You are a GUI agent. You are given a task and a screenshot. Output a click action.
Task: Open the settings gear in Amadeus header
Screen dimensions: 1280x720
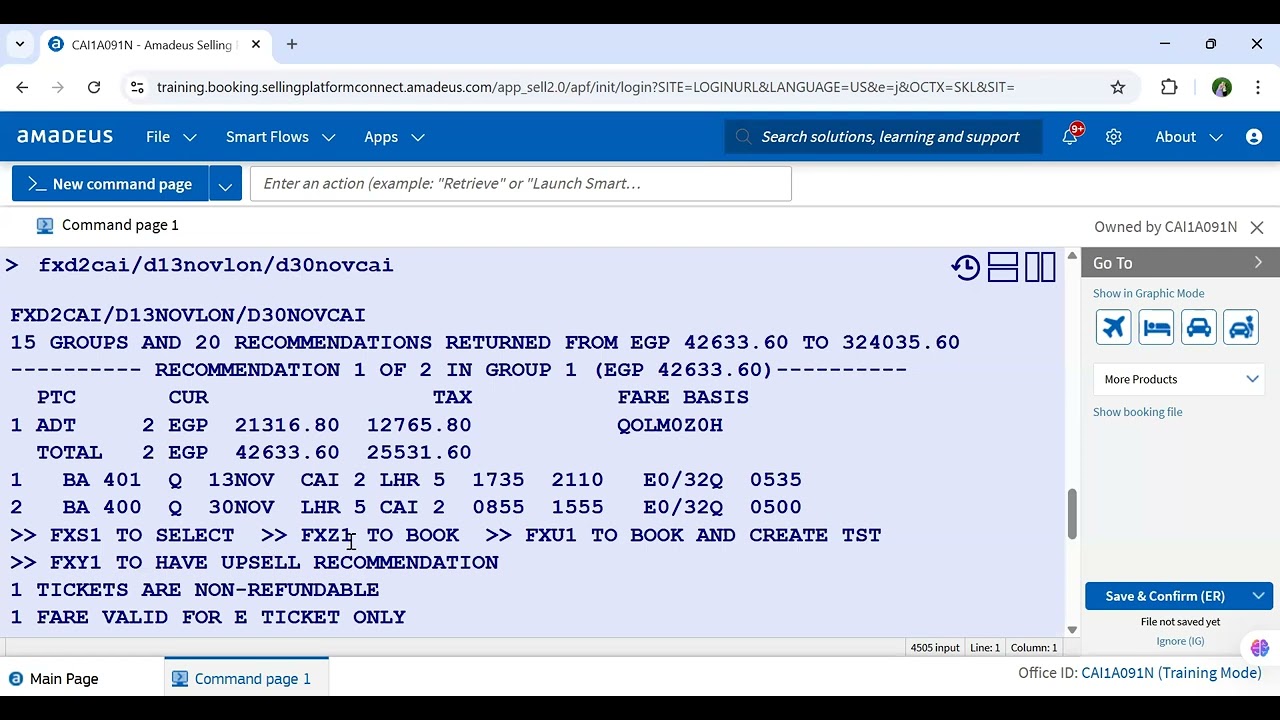coord(1114,137)
